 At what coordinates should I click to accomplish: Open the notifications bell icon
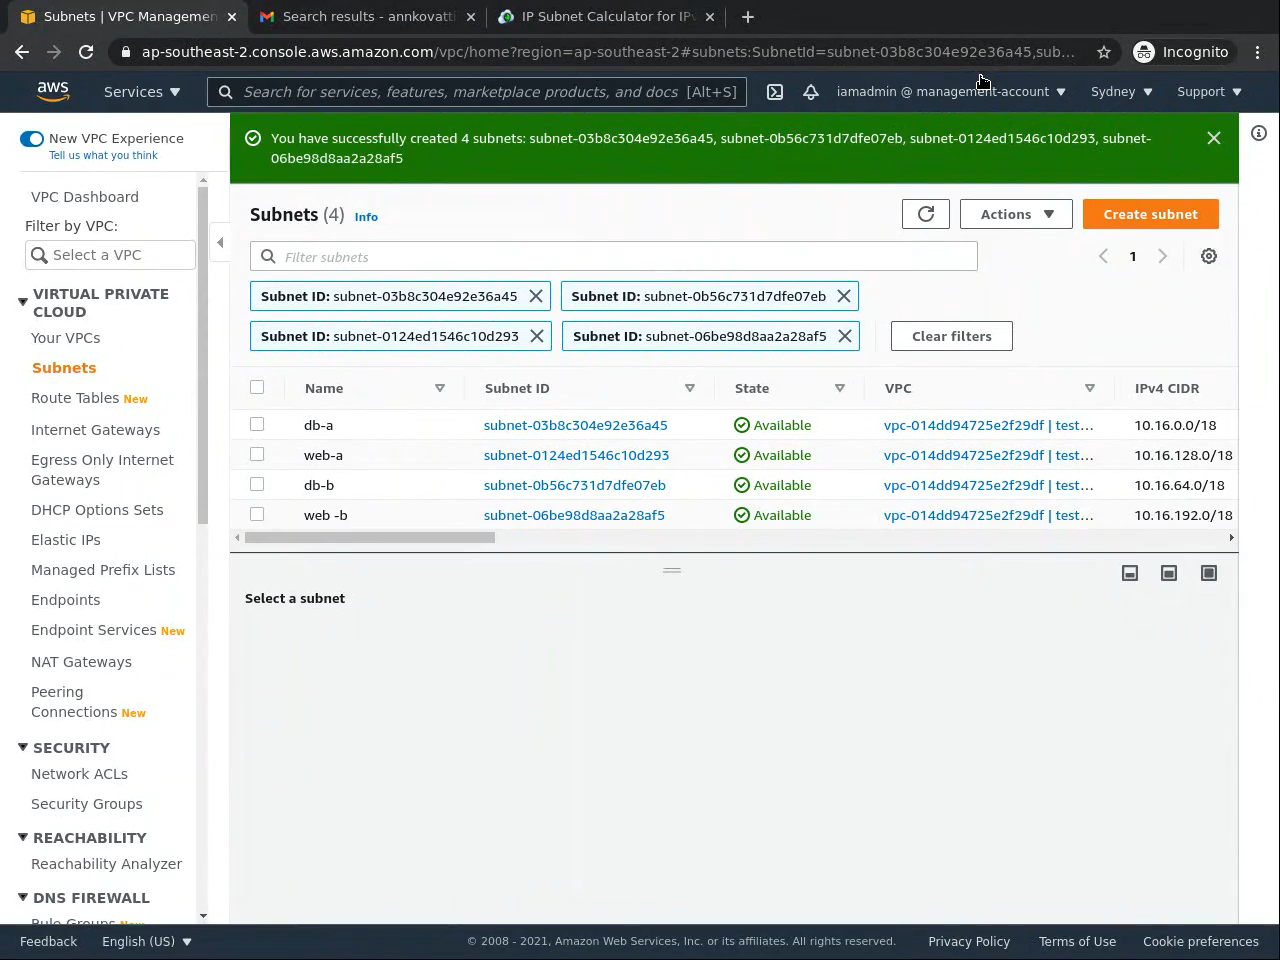pyautogui.click(x=811, y=92)
